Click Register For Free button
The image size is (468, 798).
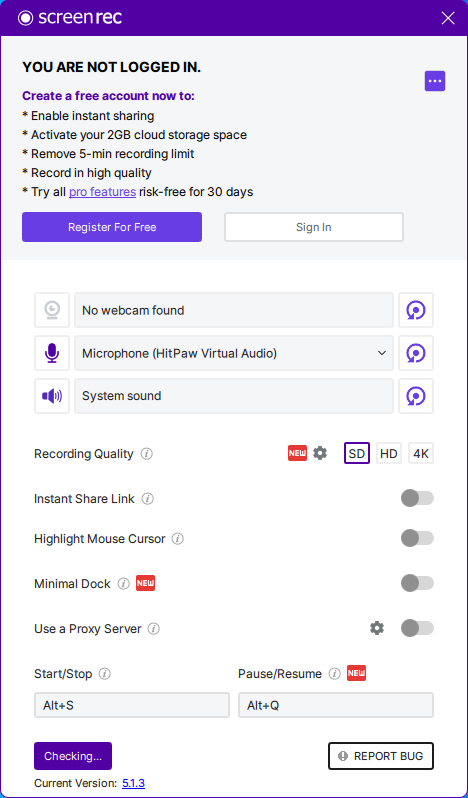coord(112,227)
